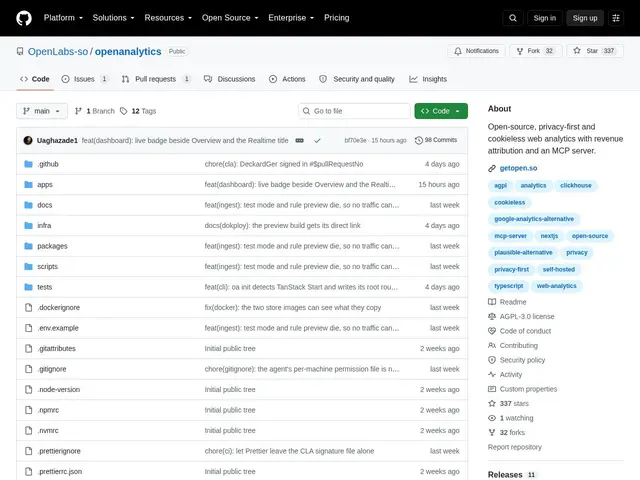The width and height of the screenshot is (640, 480).
Task: Open the header menu icon beside Sign up
Action: point(616,18)
